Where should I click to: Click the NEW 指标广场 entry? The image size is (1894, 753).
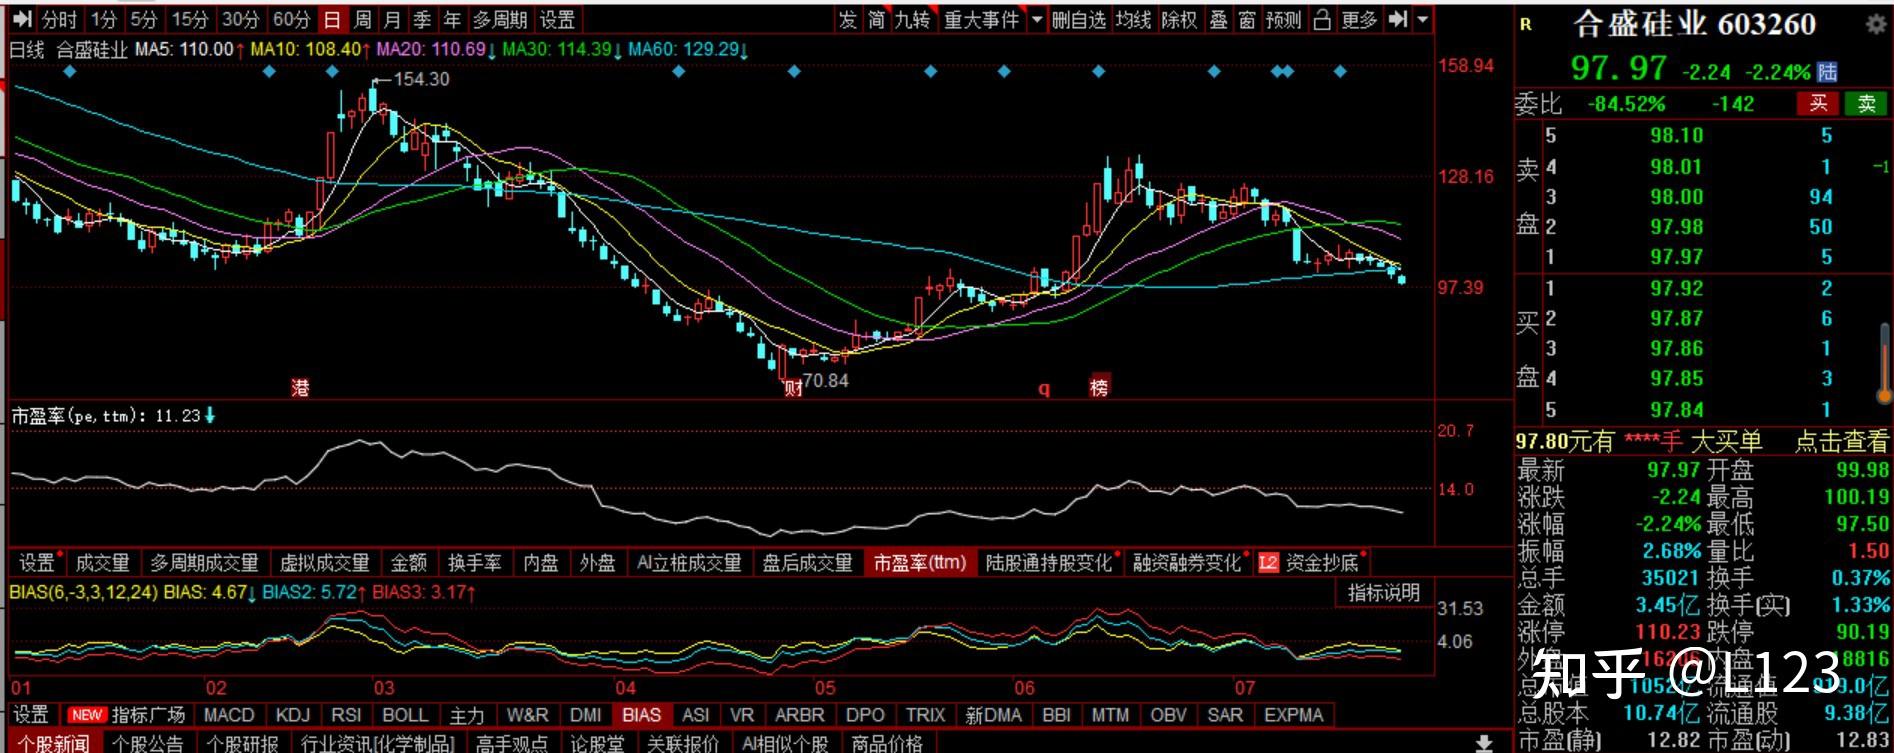(127, 715)
